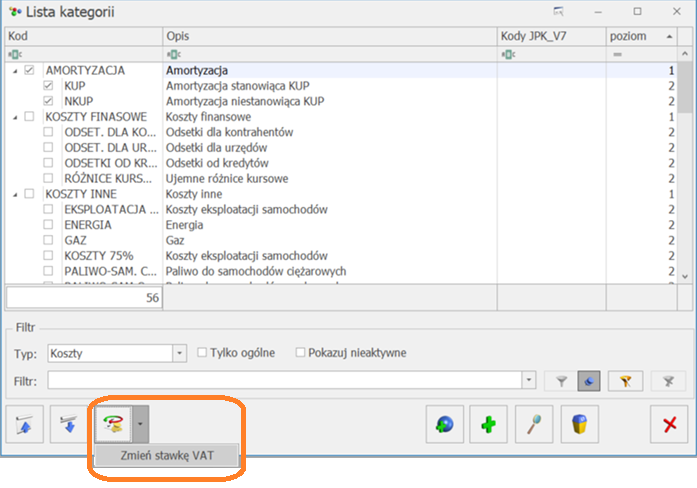Click the move category up icon

coord(24,424)
